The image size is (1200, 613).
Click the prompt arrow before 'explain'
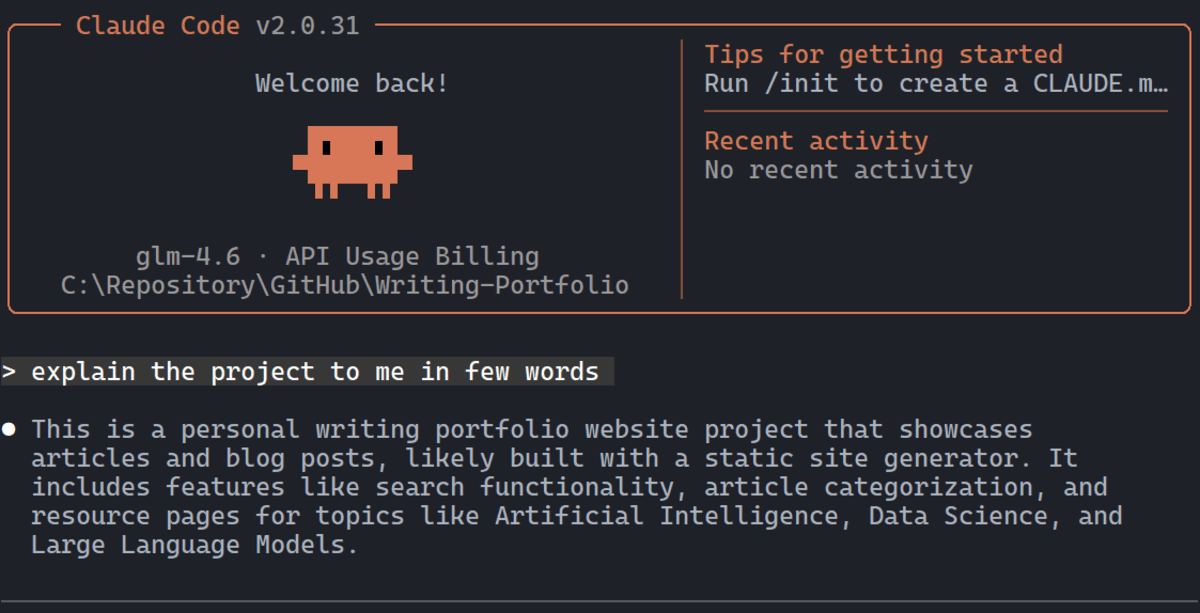(9, 372)
